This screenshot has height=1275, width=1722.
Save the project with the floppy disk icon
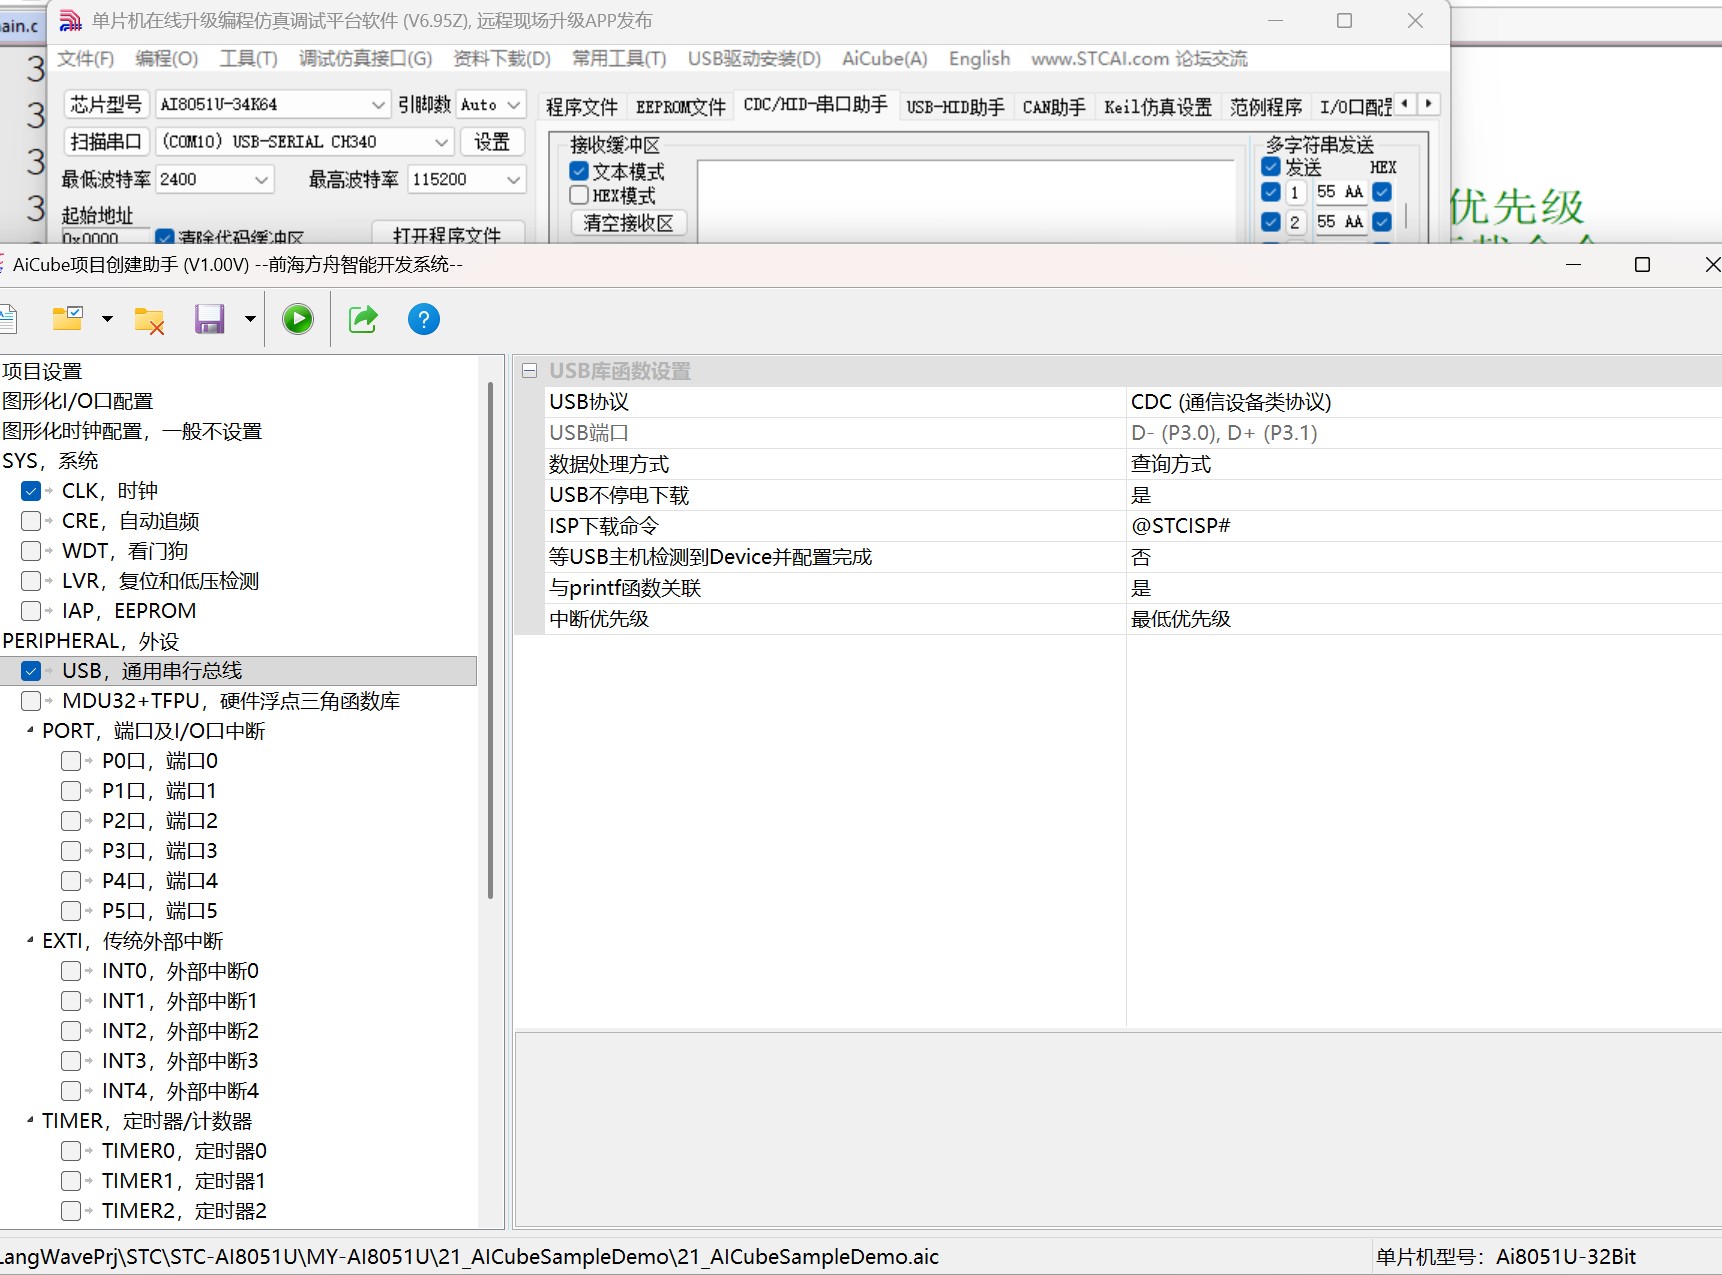point(210,318)
